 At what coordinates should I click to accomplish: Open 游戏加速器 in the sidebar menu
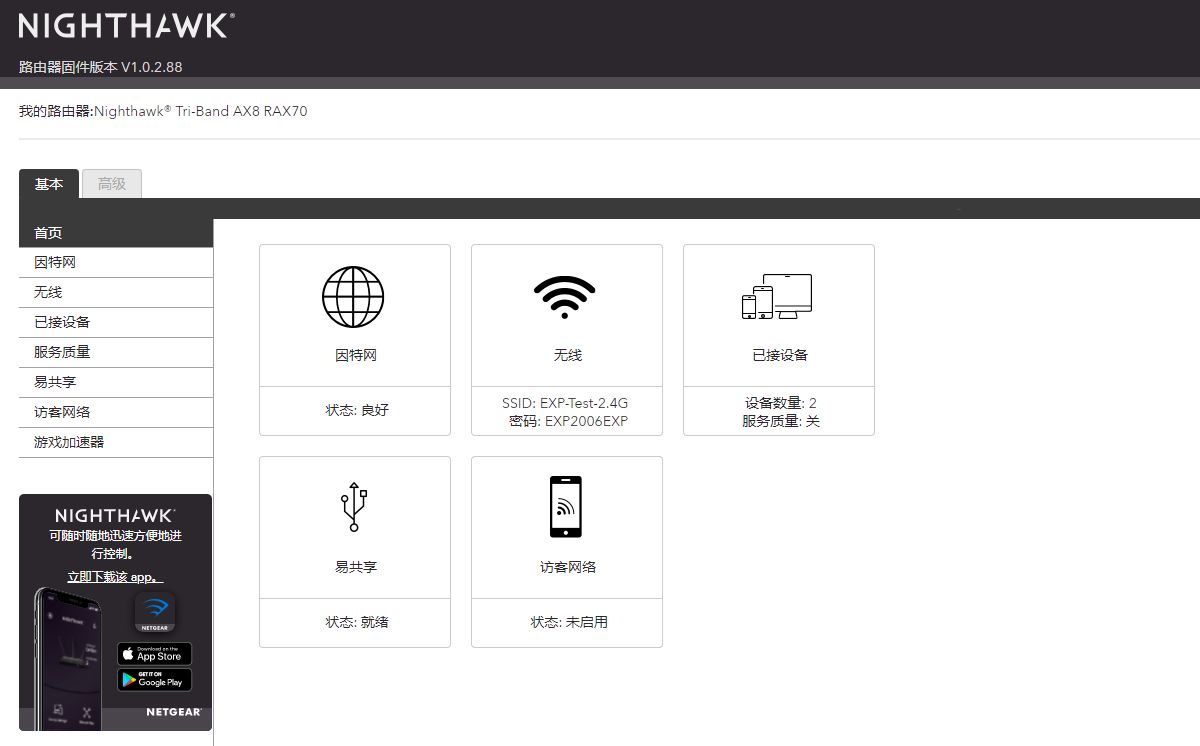(116, 443)
